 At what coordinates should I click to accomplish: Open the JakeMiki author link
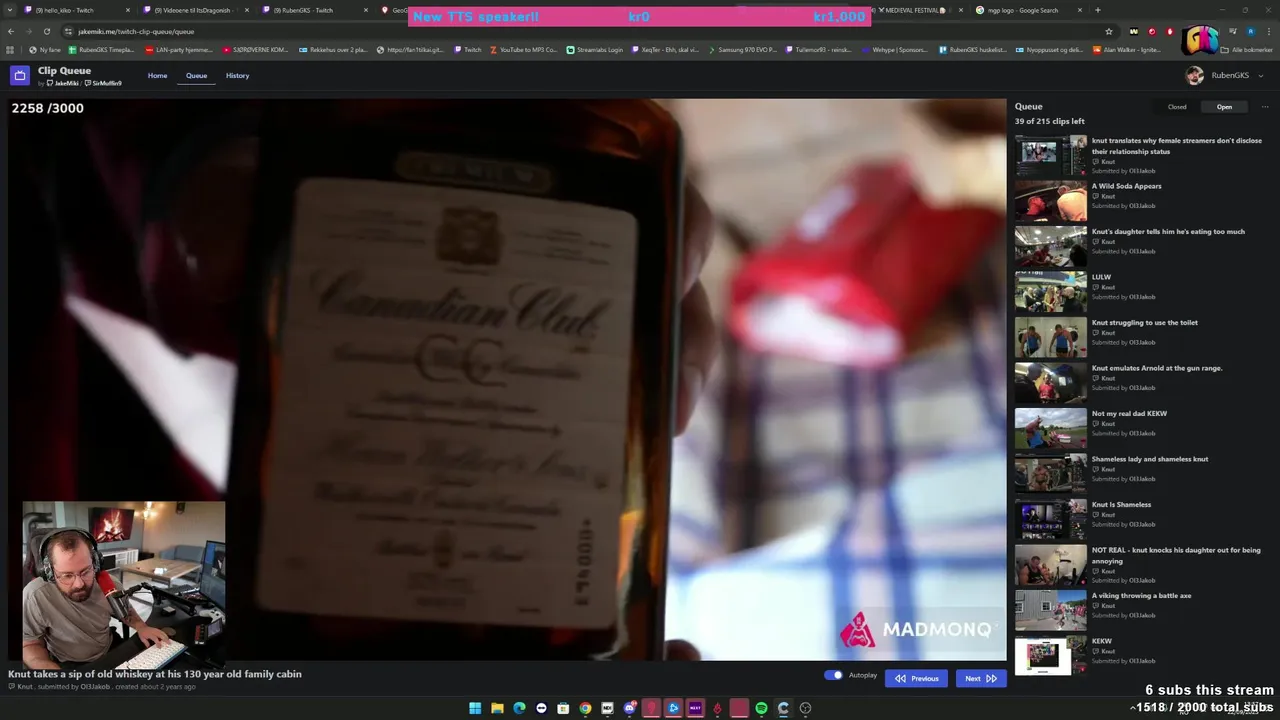coord(63,83)
